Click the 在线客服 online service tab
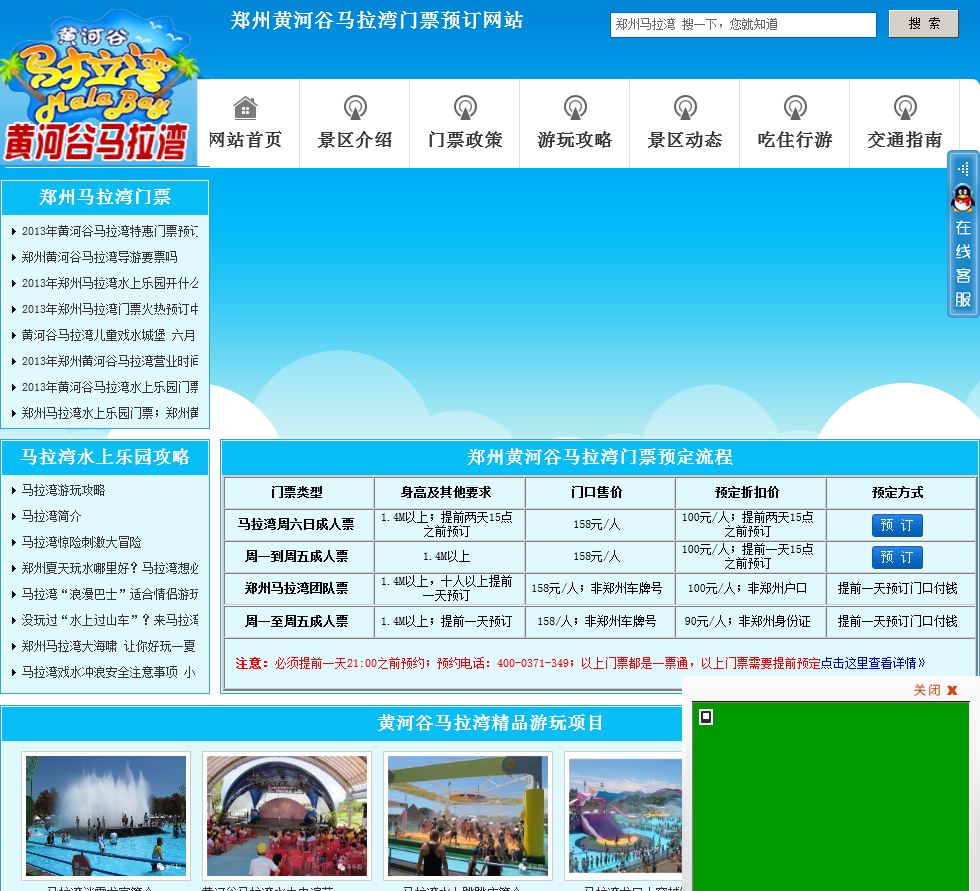 [x=963, y=262]
